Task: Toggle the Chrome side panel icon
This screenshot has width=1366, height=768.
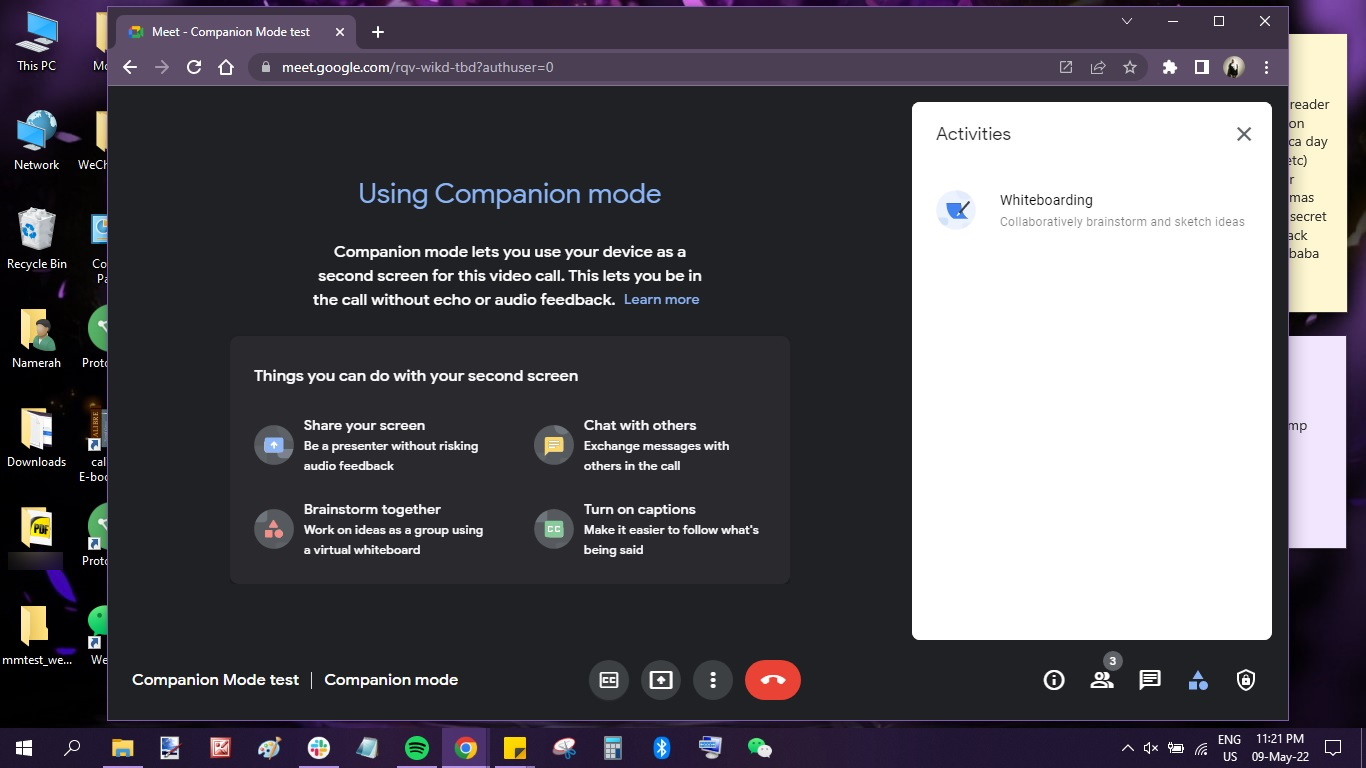Action: [1202, 67]
